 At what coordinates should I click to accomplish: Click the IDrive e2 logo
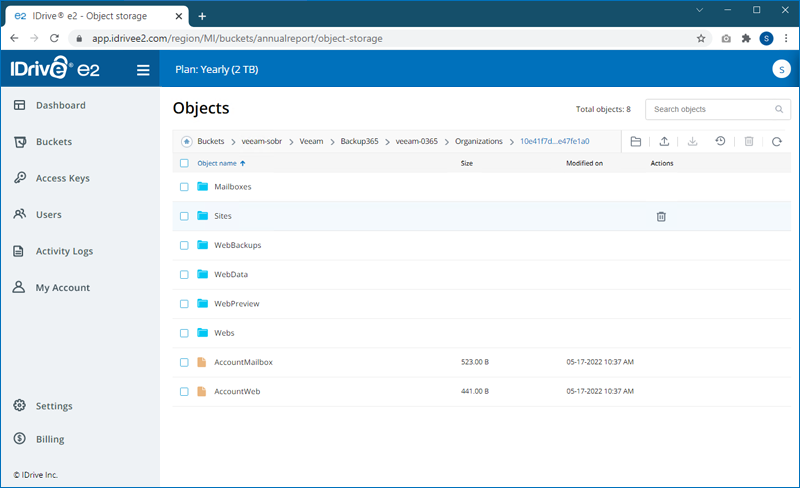click(x=55, y=68)
